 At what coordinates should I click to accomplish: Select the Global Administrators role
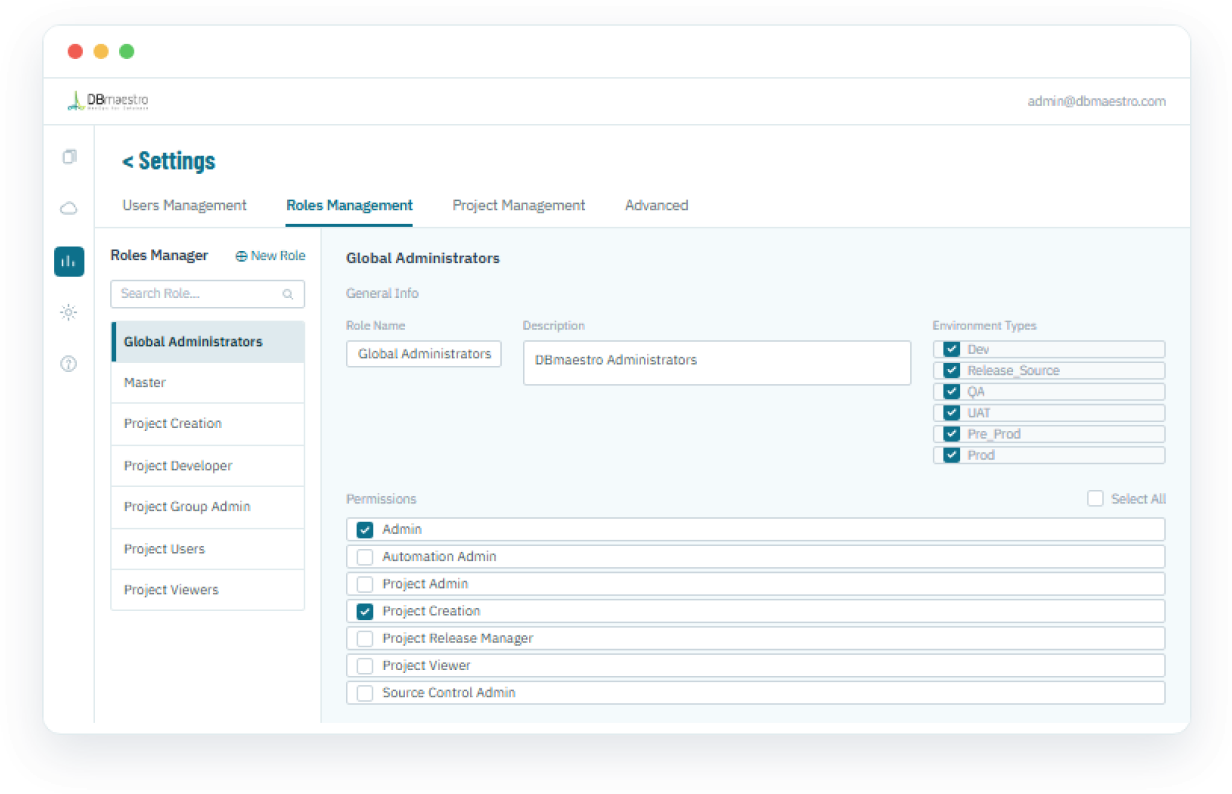click(x=208, y=342)
